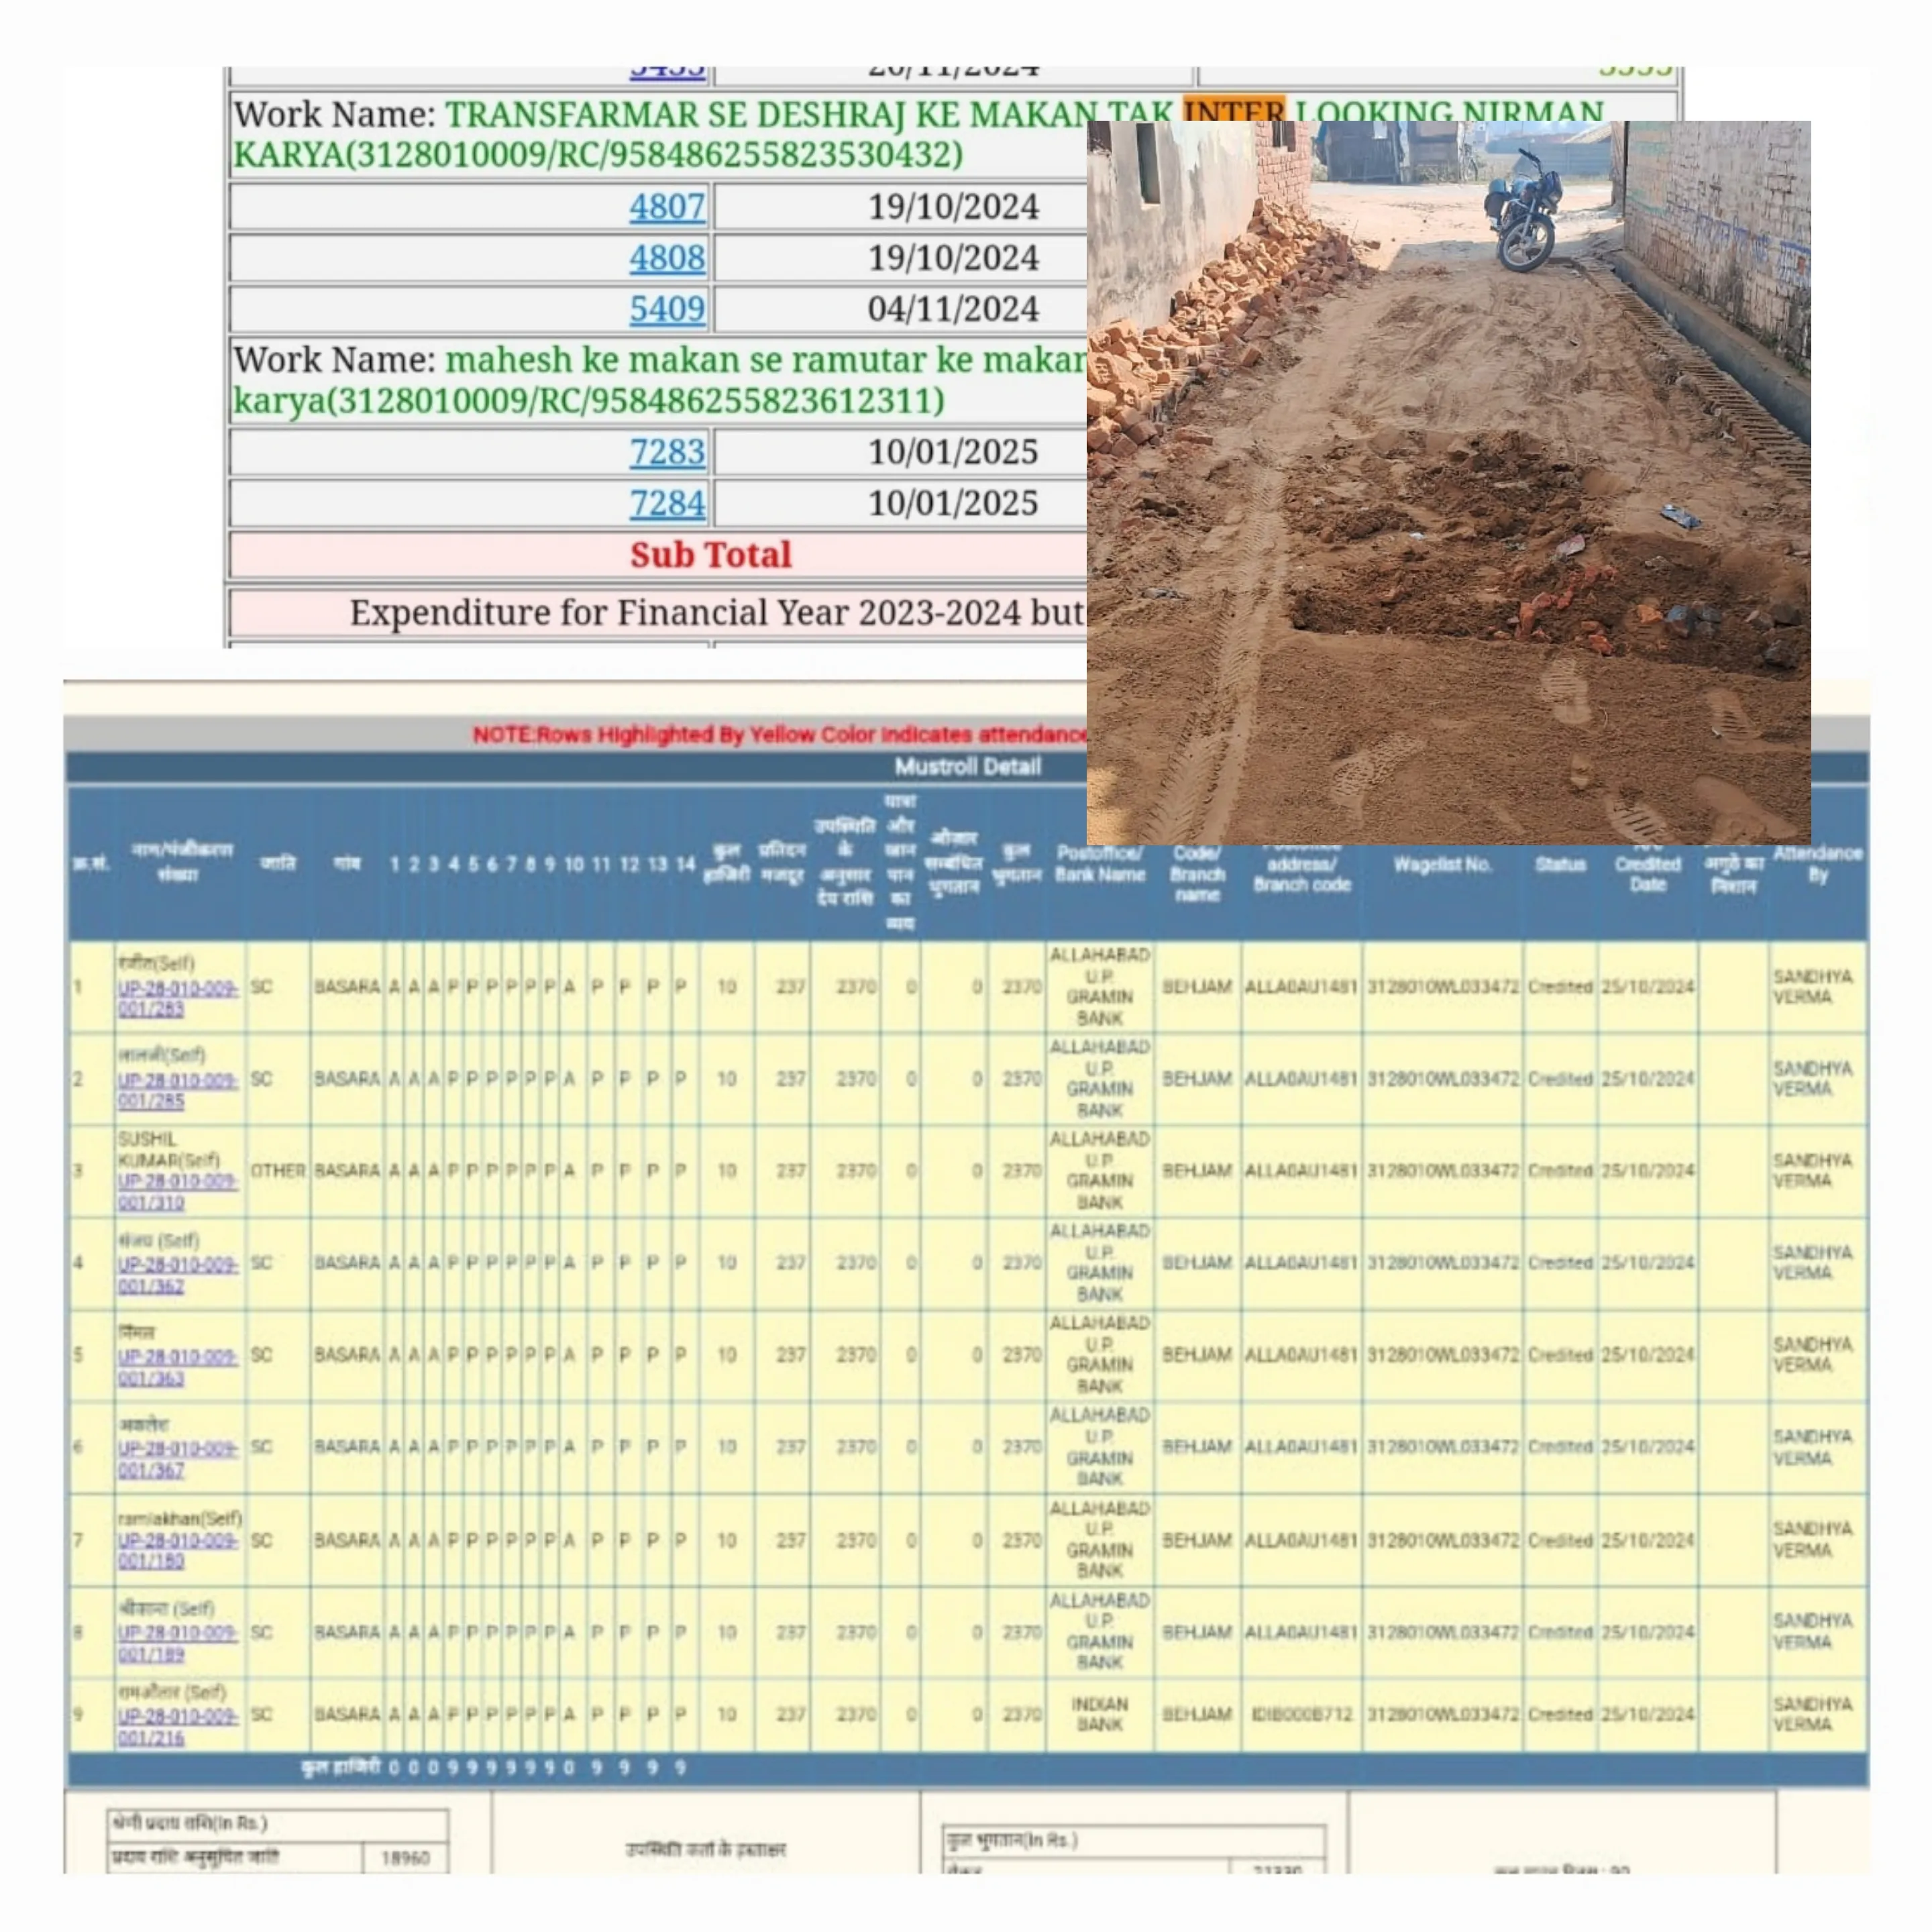Viewport: 1932px width, 1932px height.
Task: Open muster roll link 4808
Action: 666,258
